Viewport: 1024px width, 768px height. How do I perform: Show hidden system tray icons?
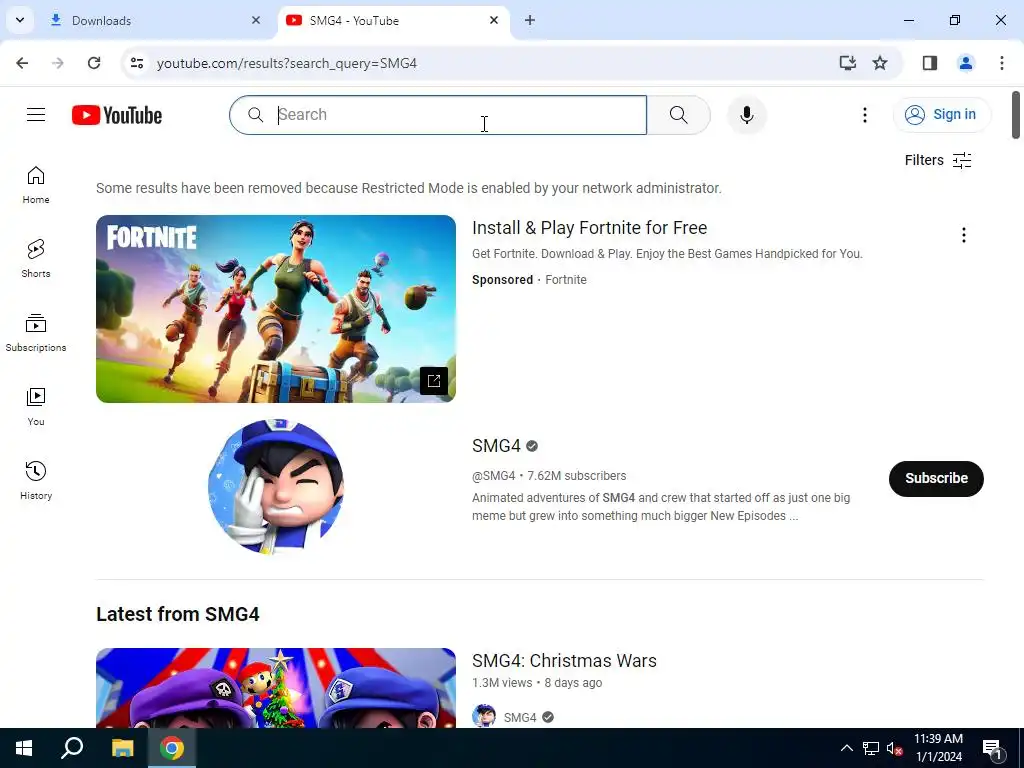[846, 748]
